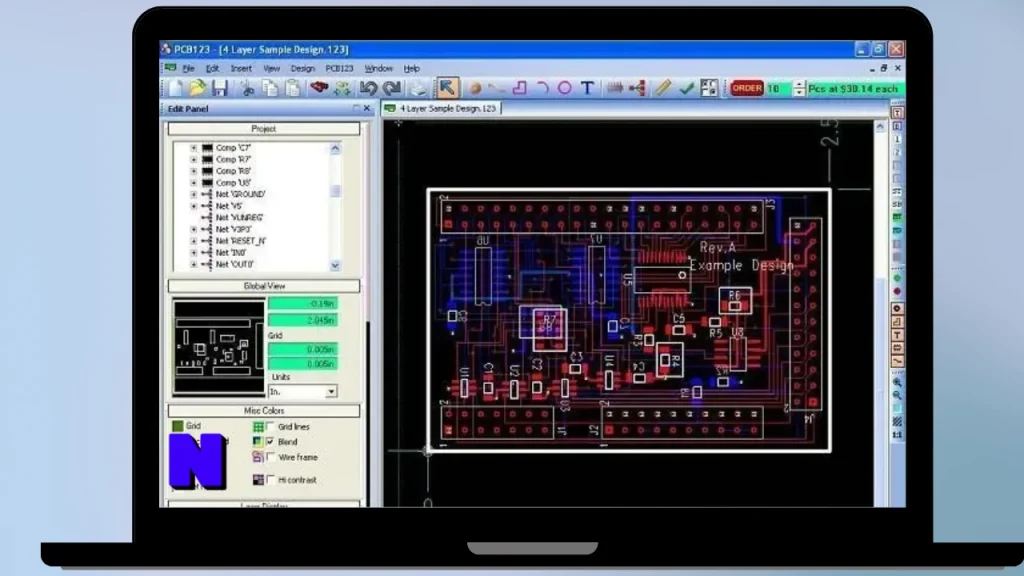The height and width of the screenshot is (576, 1024).
Task: Click the order quantity field showing 10
Action: pyautogui.click(x=780, y=88)
